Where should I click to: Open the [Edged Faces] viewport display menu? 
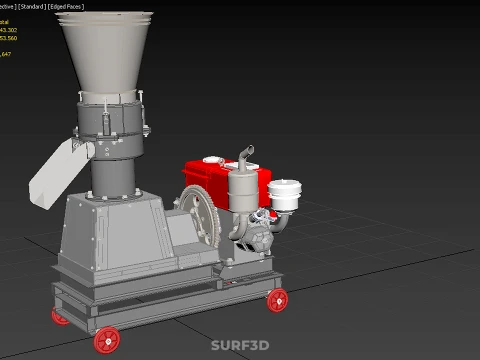coord(66,6)
